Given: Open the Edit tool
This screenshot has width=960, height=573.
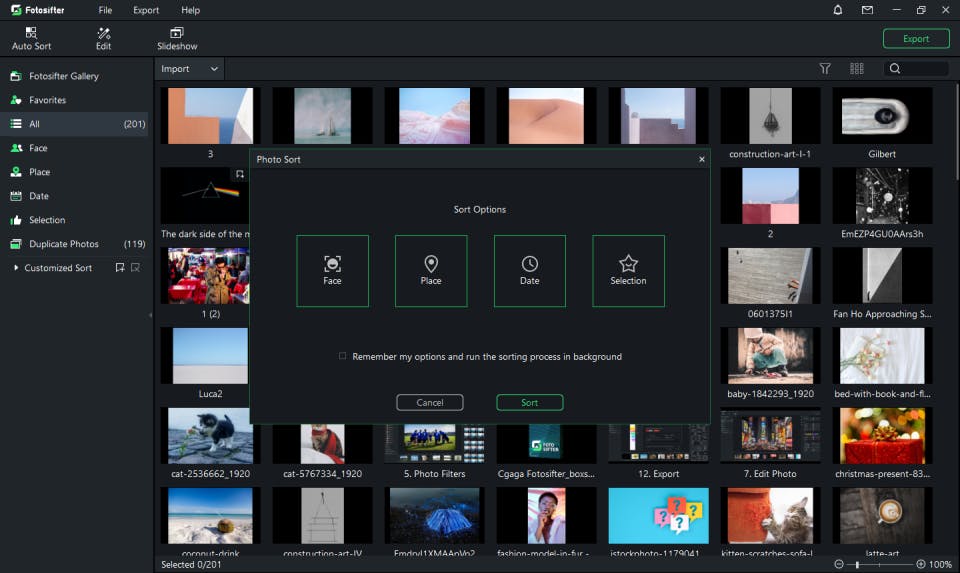Looking at the screenshot, I should point(103,39).
